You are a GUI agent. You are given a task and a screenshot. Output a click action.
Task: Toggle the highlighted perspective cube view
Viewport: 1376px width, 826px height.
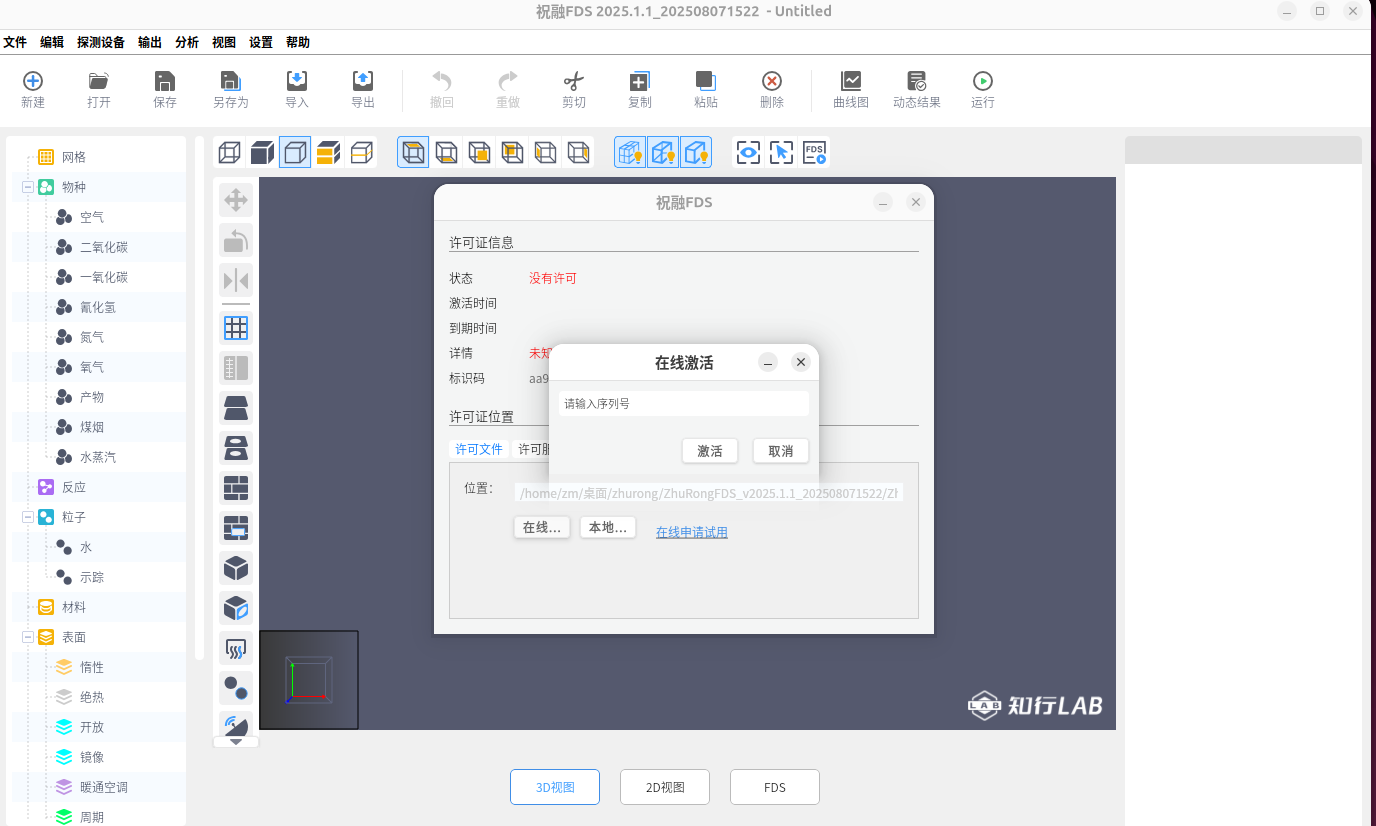(413, 152)
